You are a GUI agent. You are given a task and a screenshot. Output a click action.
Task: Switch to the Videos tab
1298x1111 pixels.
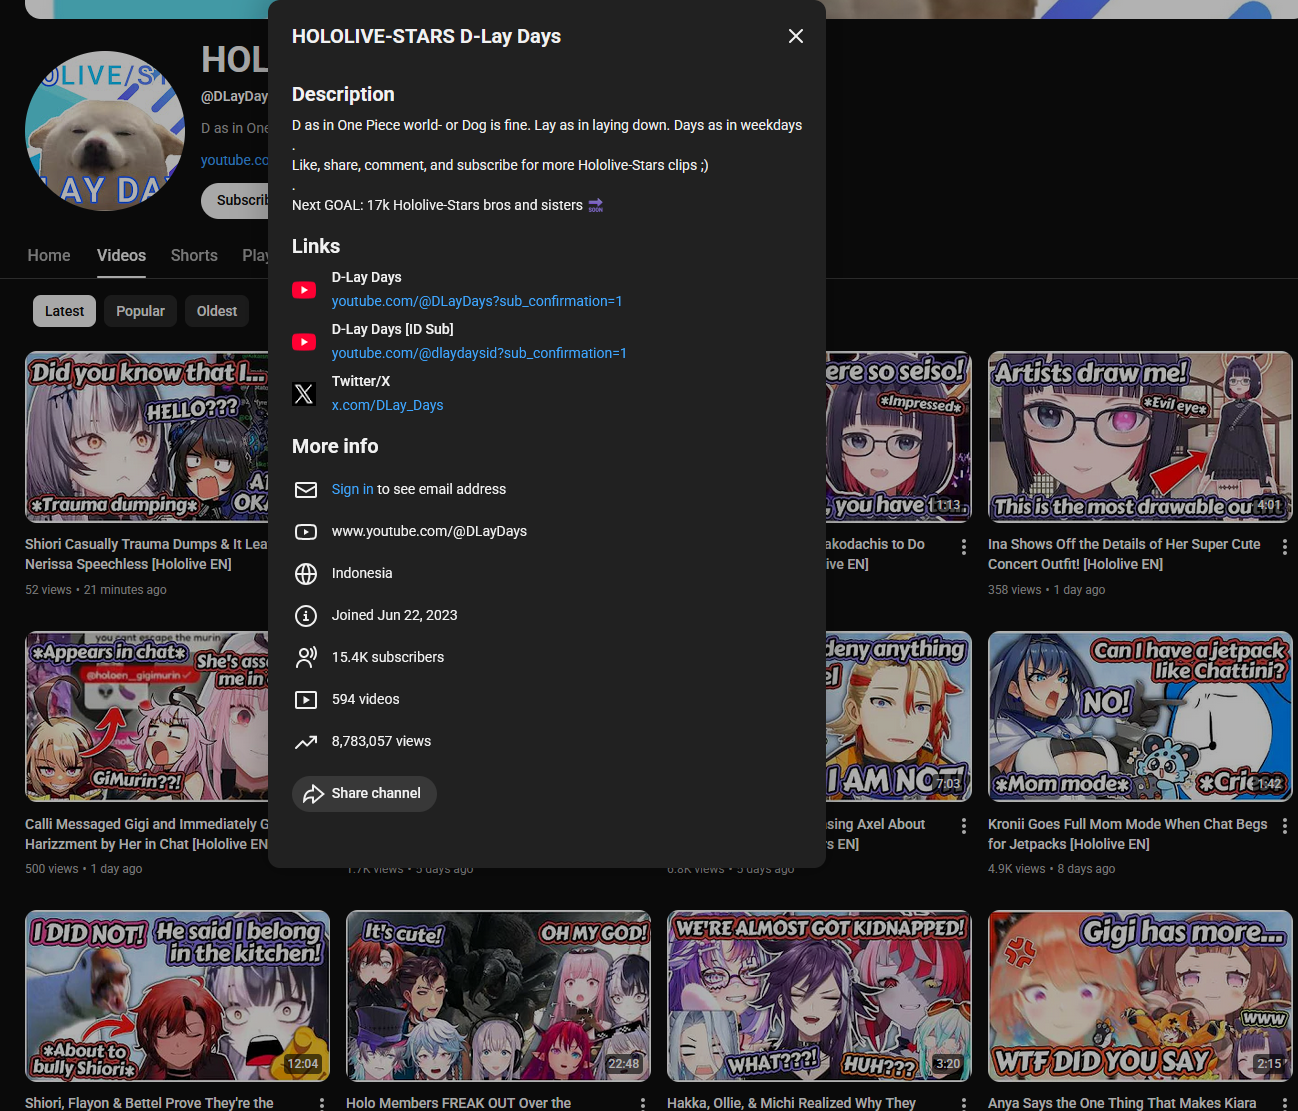(121, 256)
